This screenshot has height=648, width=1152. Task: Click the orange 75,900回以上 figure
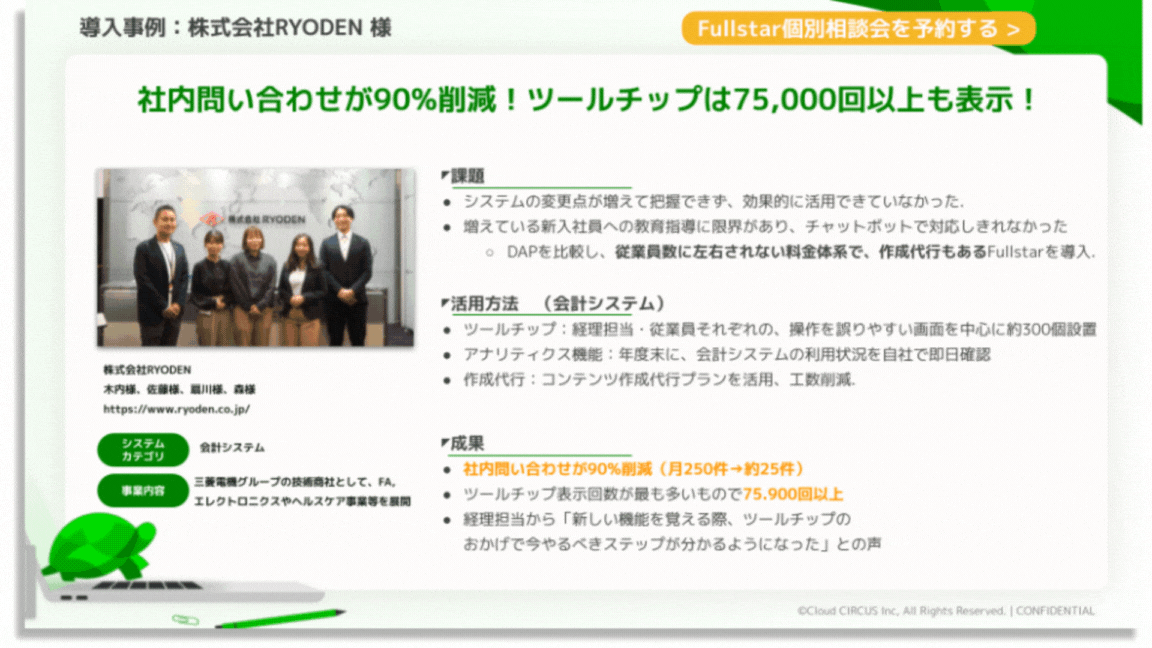pos(793,494)
